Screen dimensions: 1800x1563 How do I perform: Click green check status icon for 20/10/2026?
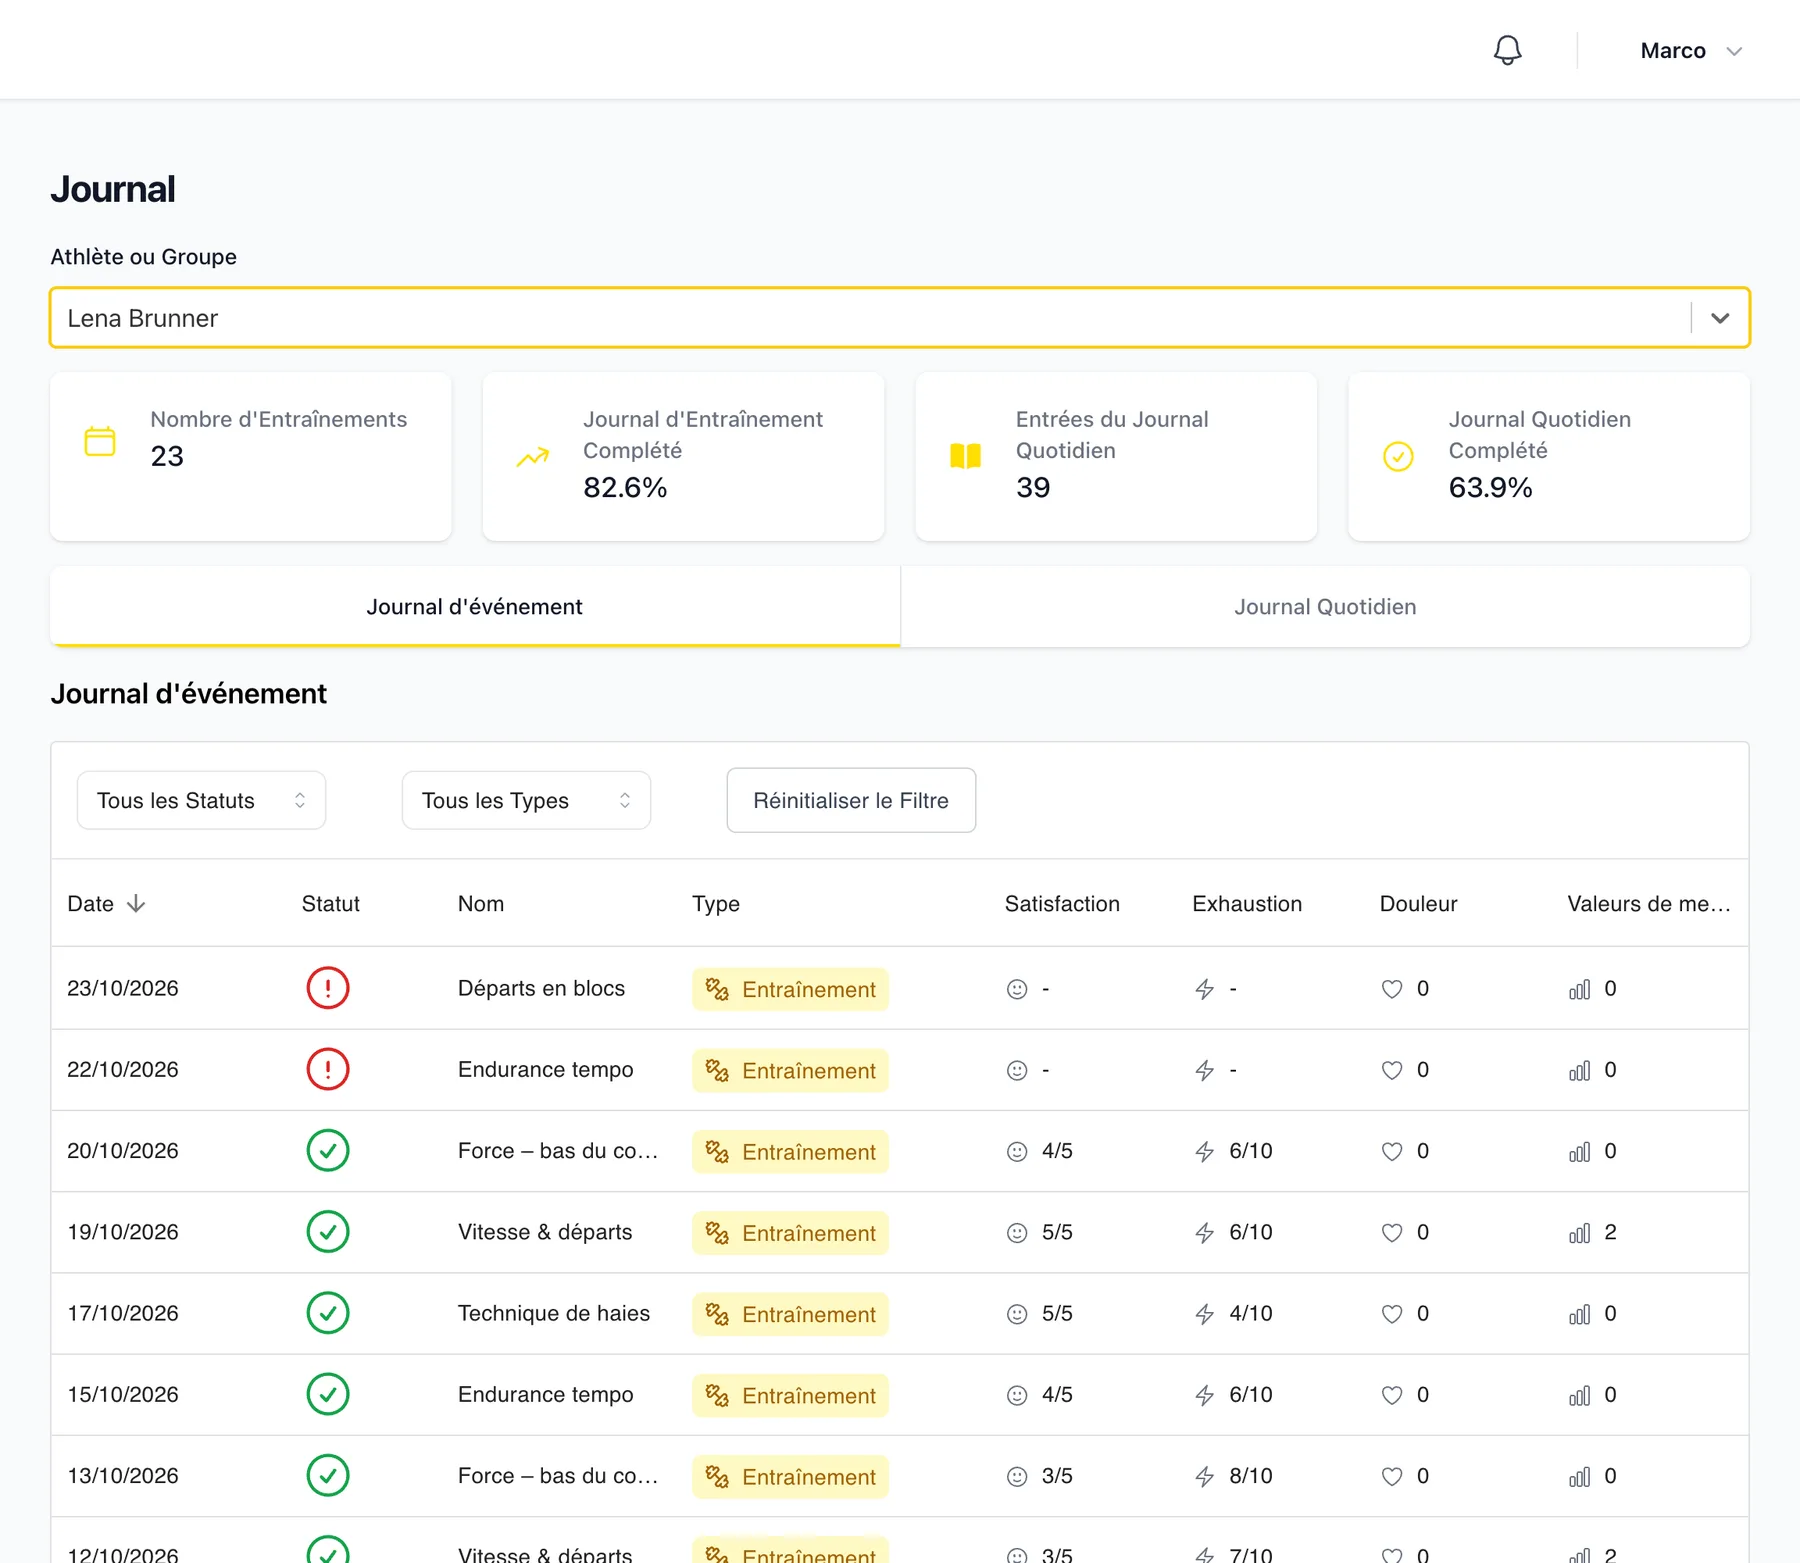coord(328,1150)
